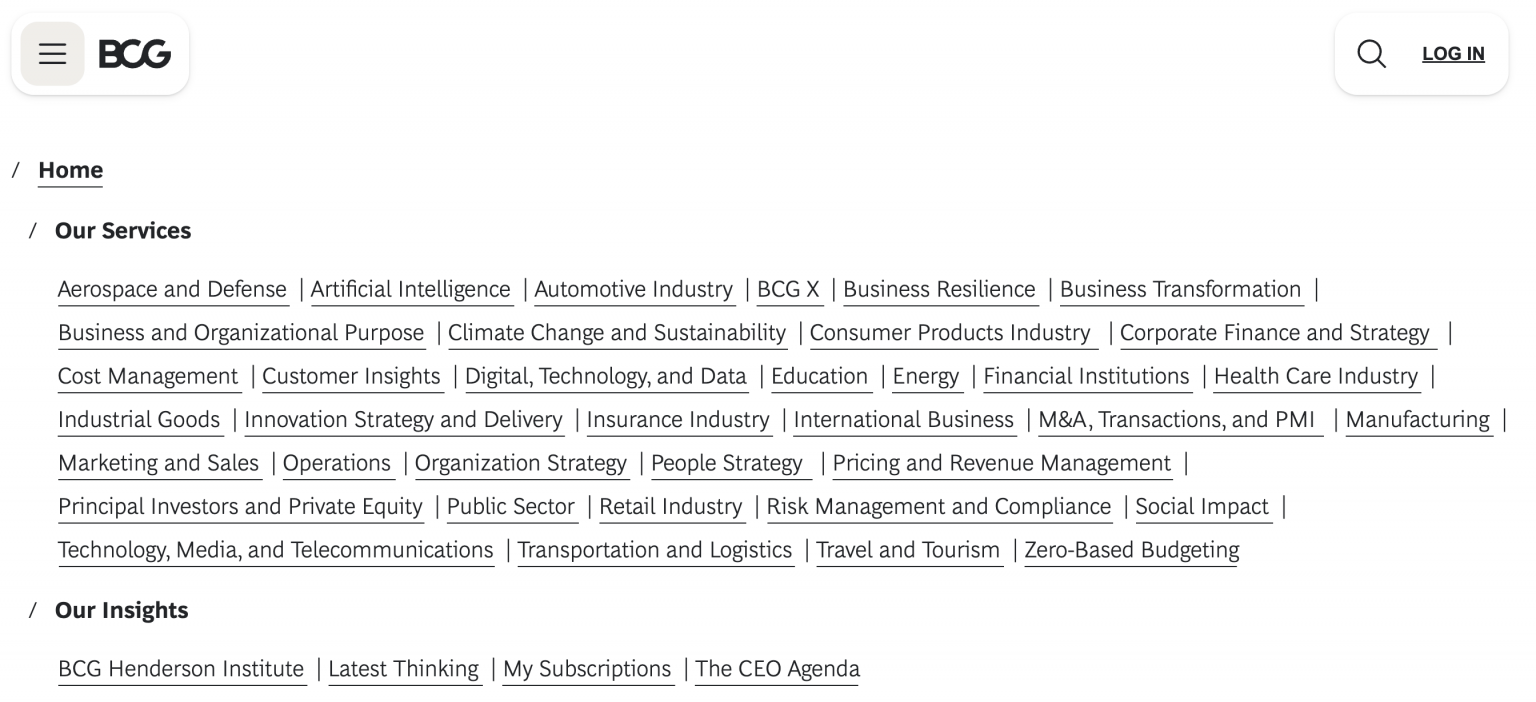This screenshot has height=702, width=1536.
Task: Open the search magnifier icon
Action: tap(1371, 54)
